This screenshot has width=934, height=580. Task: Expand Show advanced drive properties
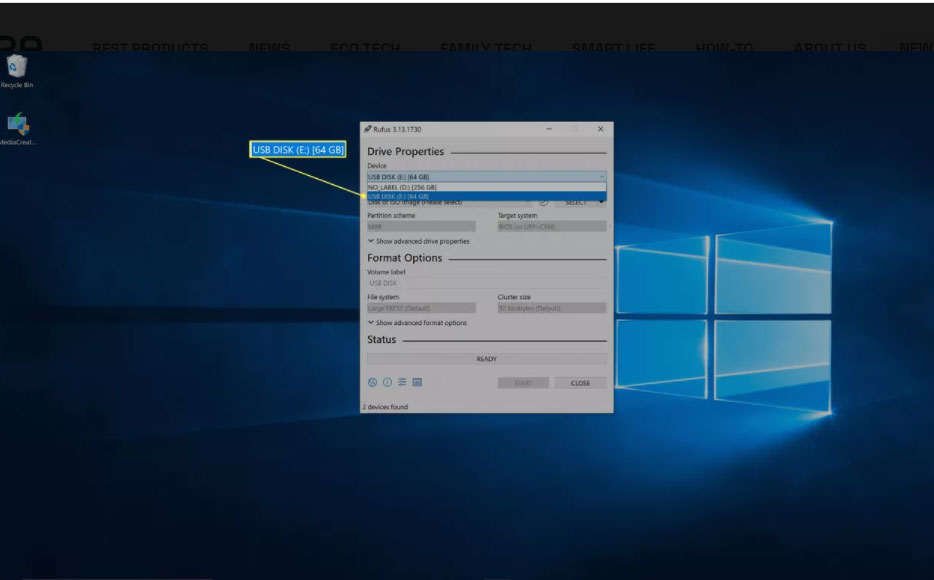pyautogui.click(x=418, y=241)
